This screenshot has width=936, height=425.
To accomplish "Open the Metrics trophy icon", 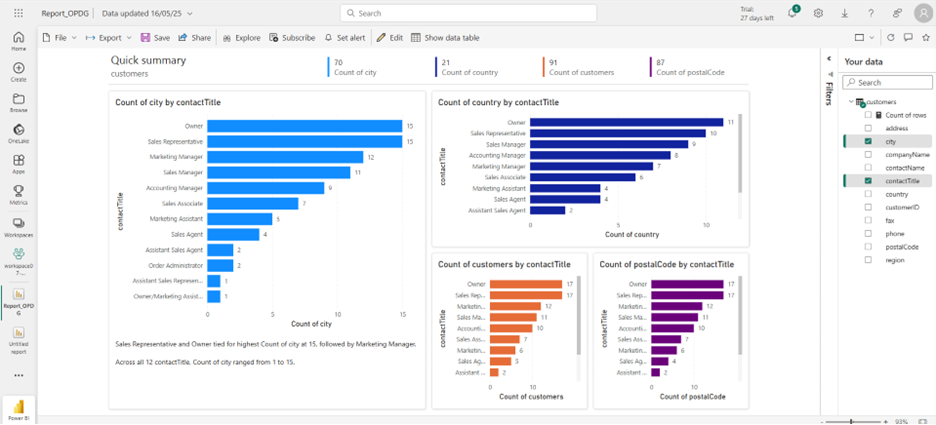I will pyautogui.click(x=19, y=195).
